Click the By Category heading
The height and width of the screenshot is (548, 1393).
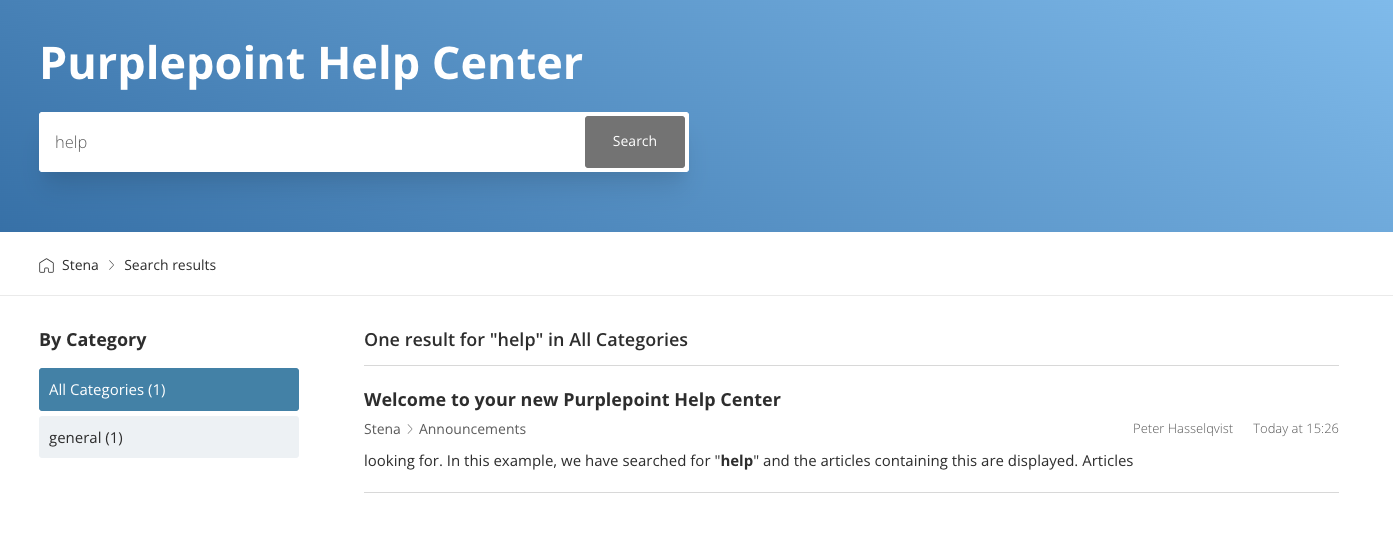[x=93, y=340]
